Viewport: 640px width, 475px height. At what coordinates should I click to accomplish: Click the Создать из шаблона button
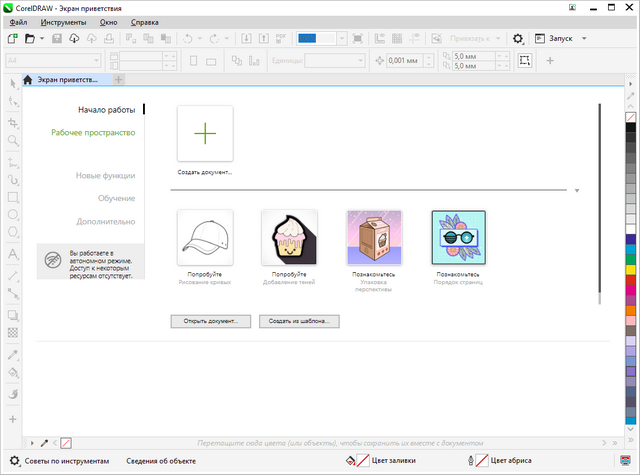click(299, 321)
